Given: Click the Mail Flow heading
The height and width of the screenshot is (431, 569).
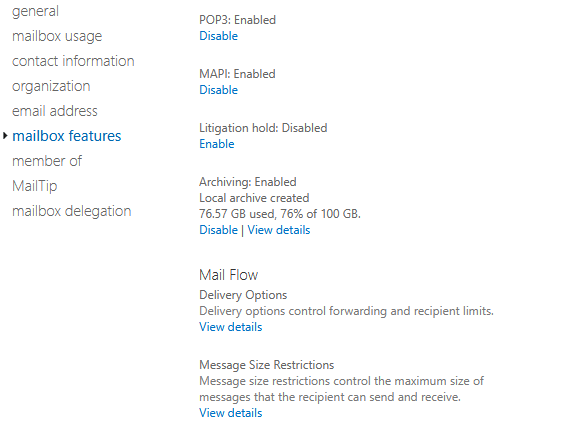Looking at the screenshot, I should tap(229, 275).
